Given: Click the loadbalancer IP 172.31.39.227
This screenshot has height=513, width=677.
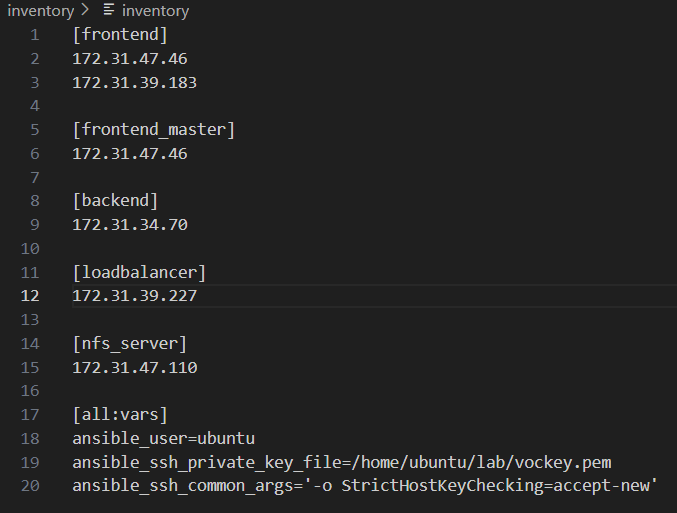Looking at the screenshot, I should pos(134,296).
